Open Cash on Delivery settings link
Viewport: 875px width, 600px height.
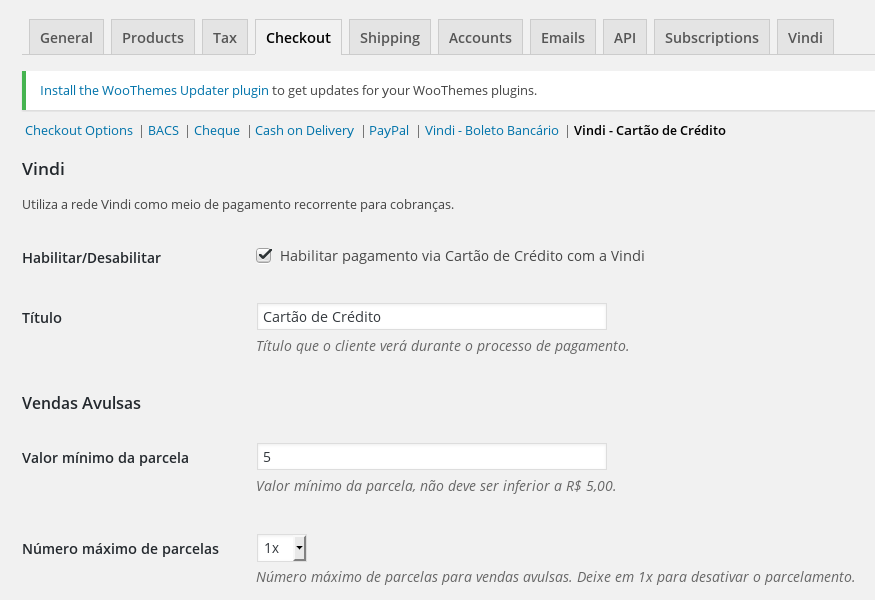(304, 131)
